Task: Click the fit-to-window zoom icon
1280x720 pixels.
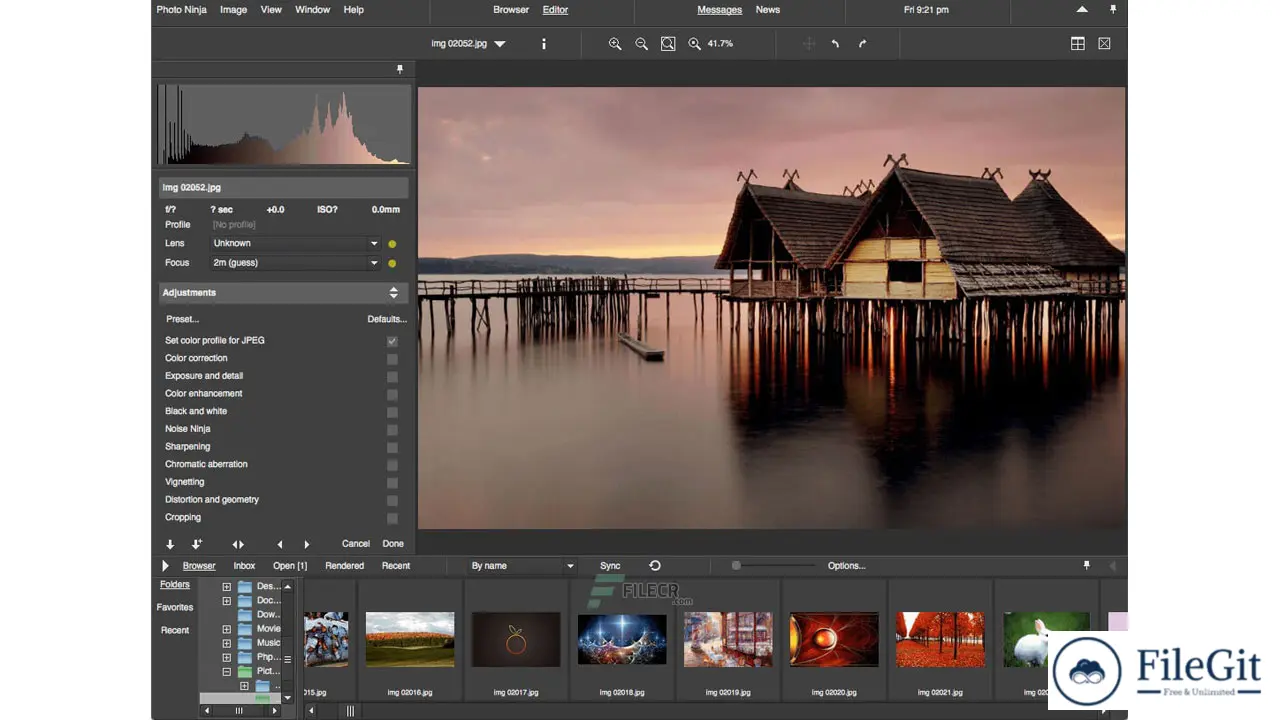Action: pos(668,44)
